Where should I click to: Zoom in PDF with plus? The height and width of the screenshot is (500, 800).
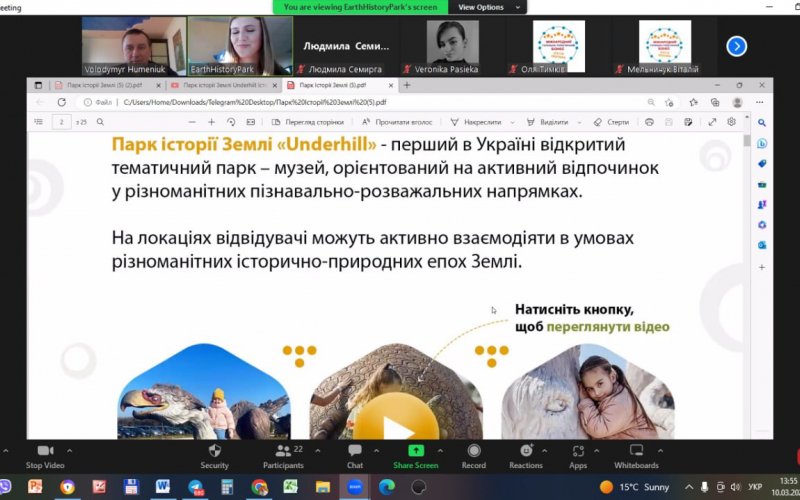pyautogui.click(x=211, y=122)
